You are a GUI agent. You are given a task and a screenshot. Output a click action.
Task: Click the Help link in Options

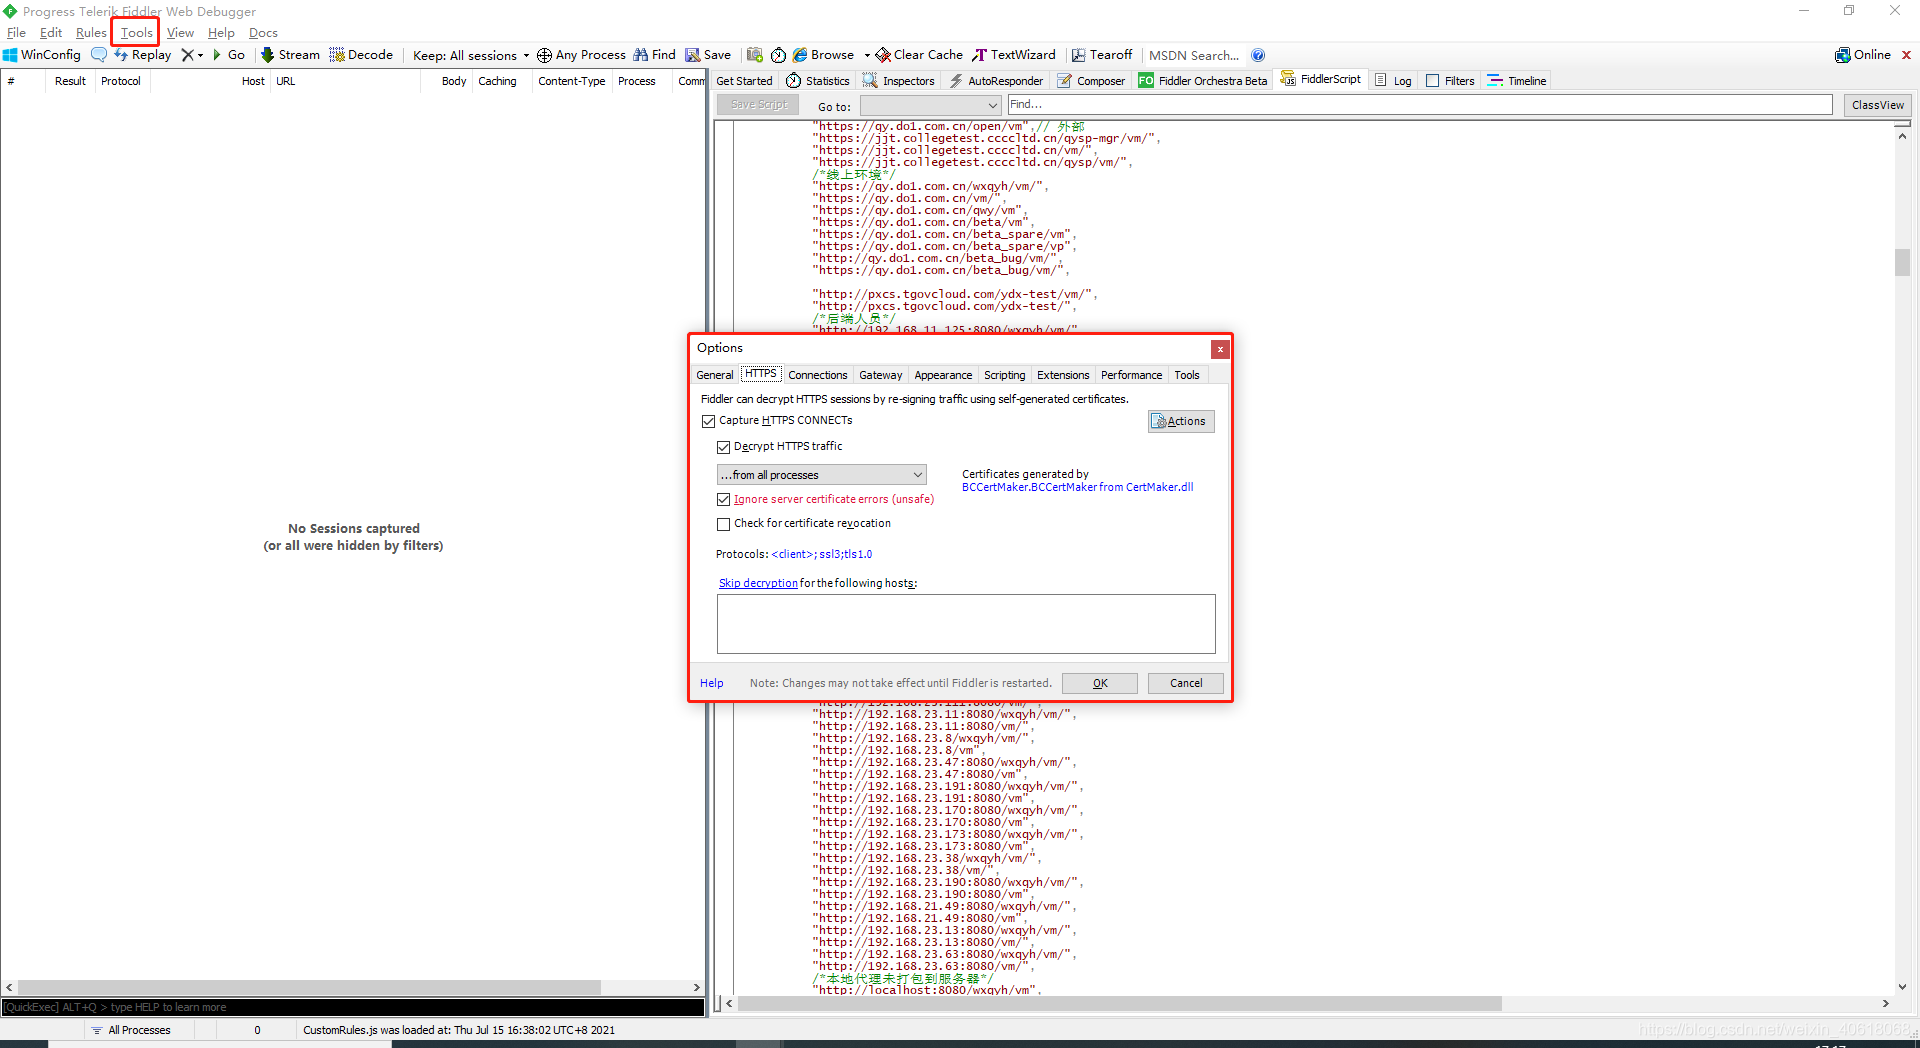[711, 683]
